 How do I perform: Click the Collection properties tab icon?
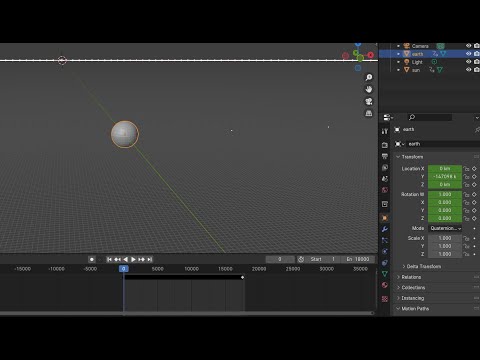pyautogui.click(x=385, y=204)
